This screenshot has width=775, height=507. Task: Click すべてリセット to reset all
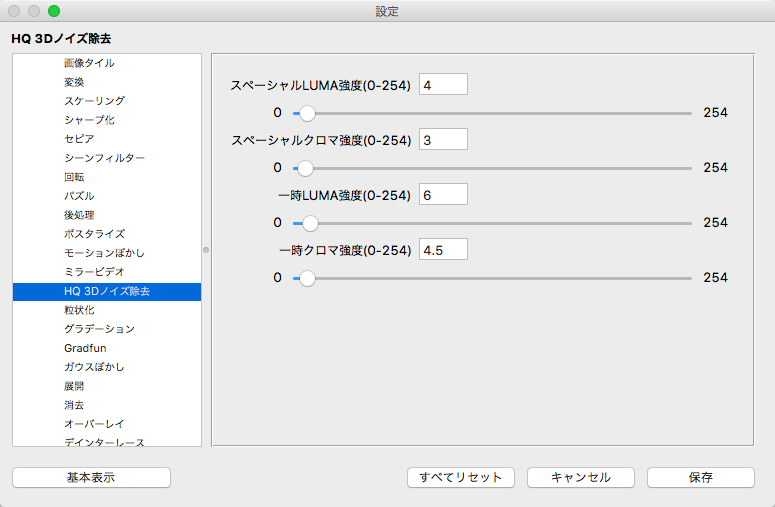[461, 477]
